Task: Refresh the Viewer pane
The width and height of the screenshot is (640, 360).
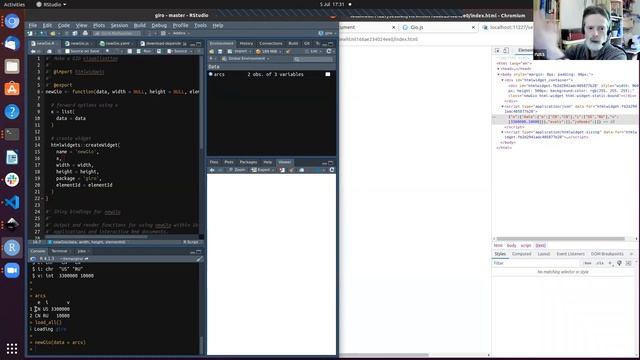Action: coord(331,170)
